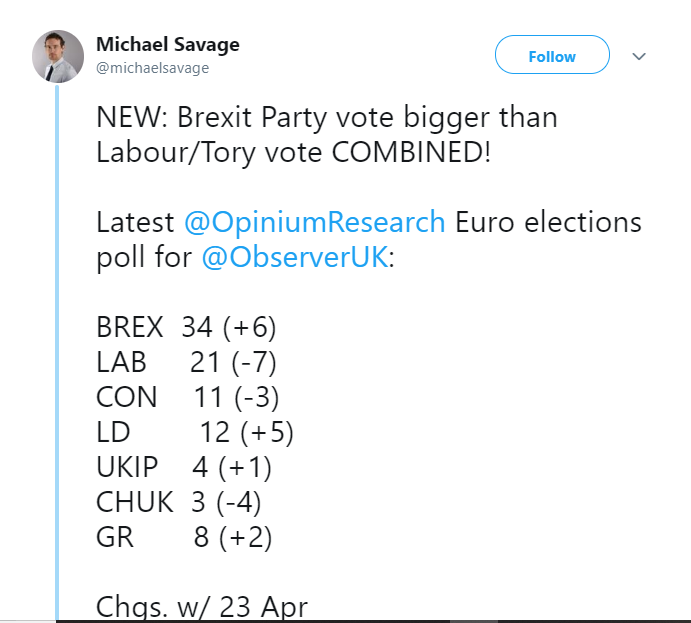Click the 'Labour/Tory vote COMBINED!' text line
Viewport: 691px width, 623px height.
click(293, 152)
